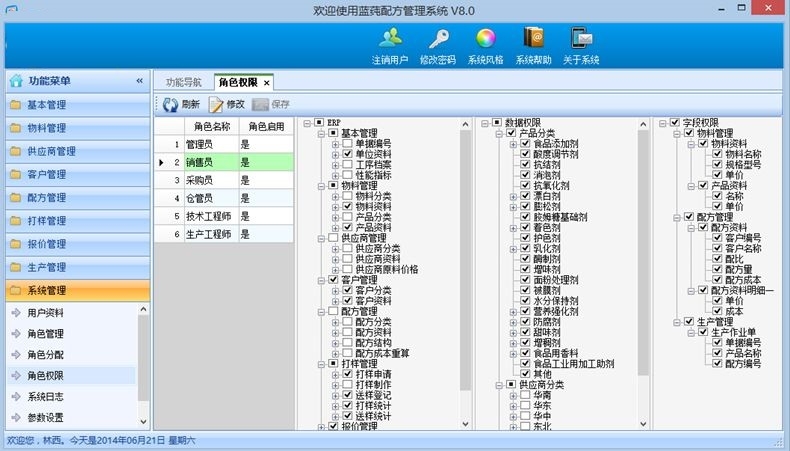Open the 基本管理 menu section
This screenshot has width=790, height=451.
(x=78, y=105)
